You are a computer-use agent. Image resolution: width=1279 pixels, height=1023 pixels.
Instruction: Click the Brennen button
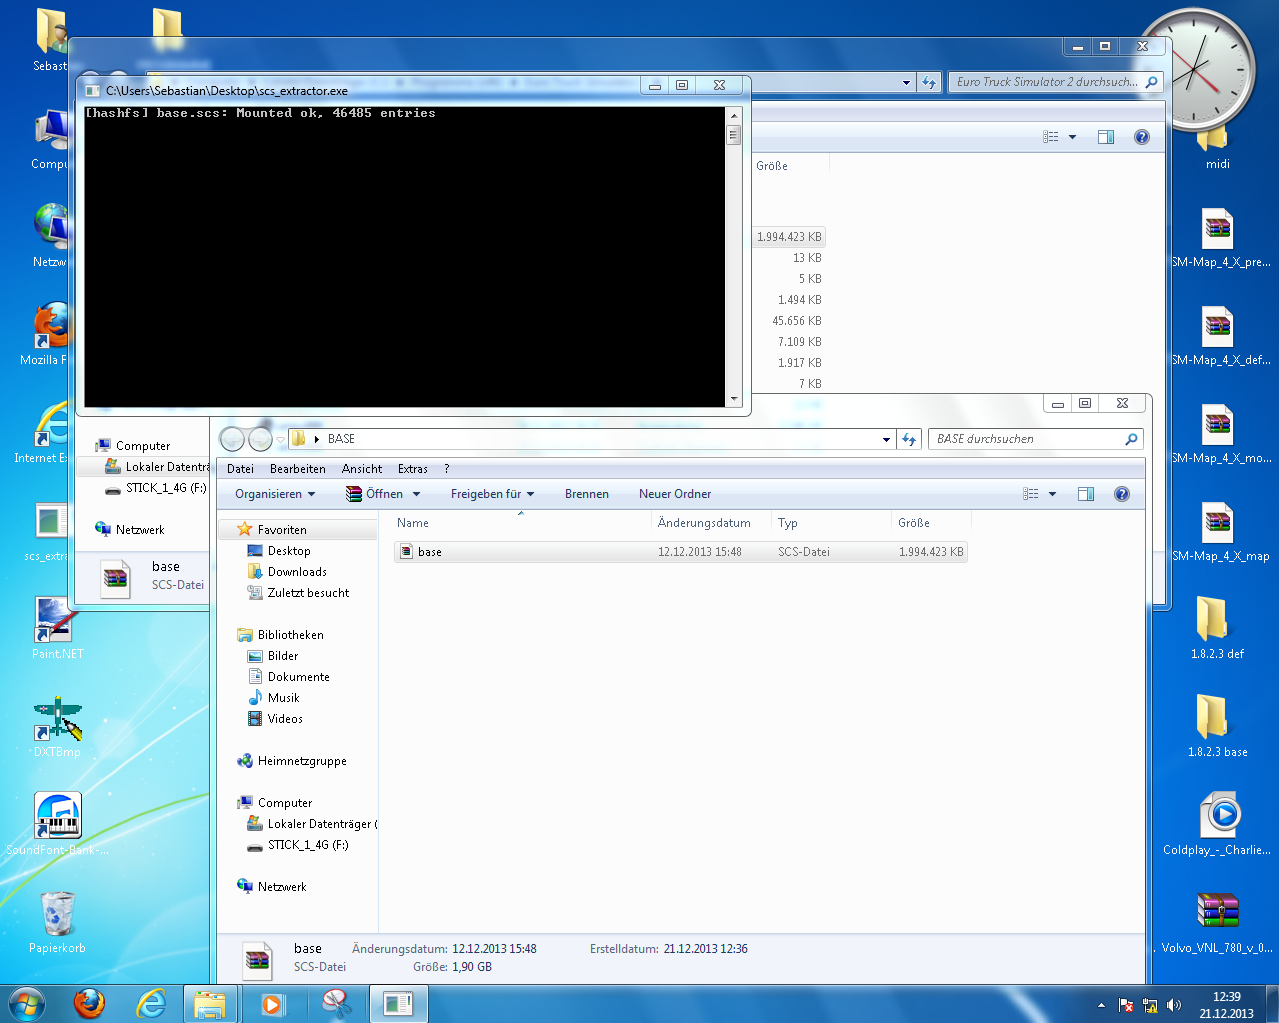tap(586, 494)
